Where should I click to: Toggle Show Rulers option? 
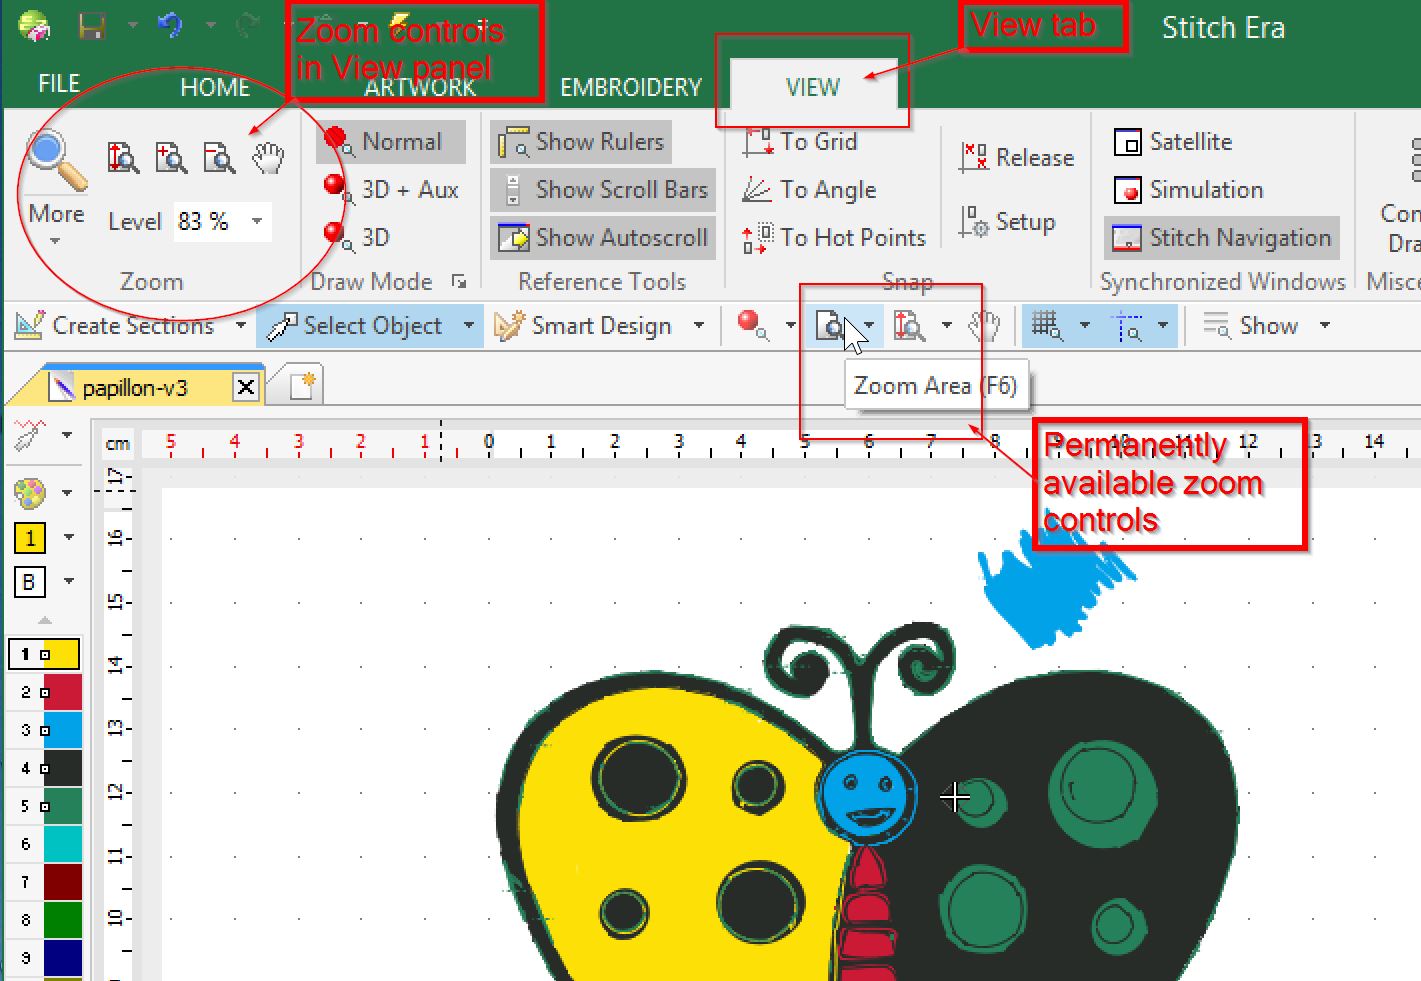coord(582,142)
